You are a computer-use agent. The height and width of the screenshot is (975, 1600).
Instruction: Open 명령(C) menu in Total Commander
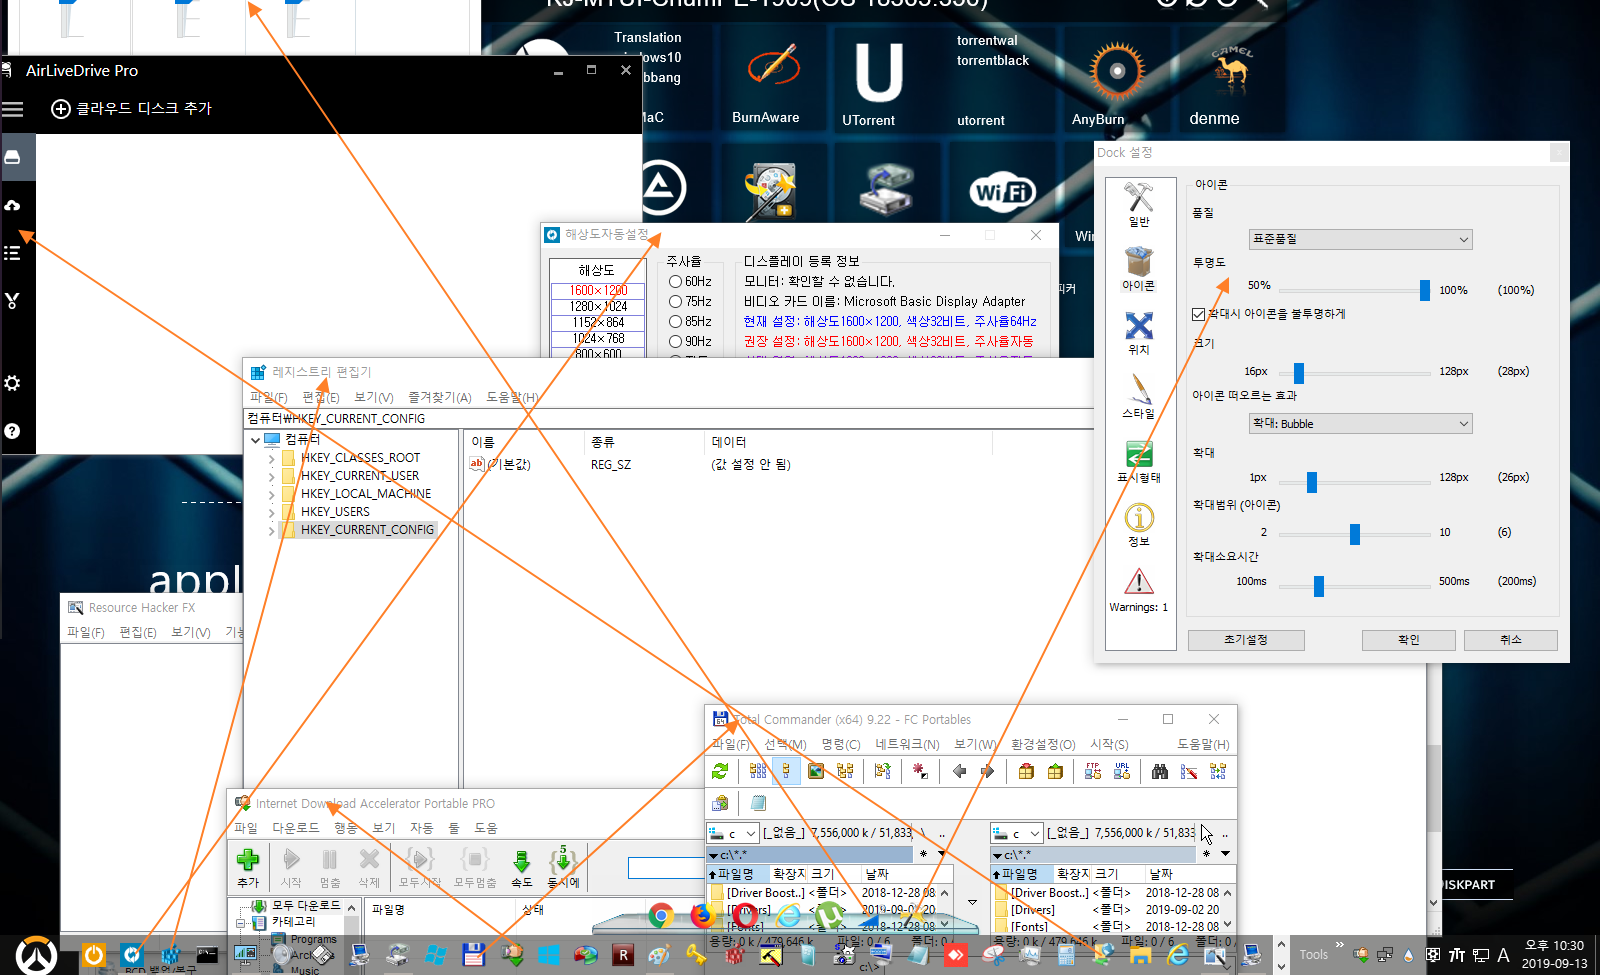pyautogui.click(x=841, y=745)
